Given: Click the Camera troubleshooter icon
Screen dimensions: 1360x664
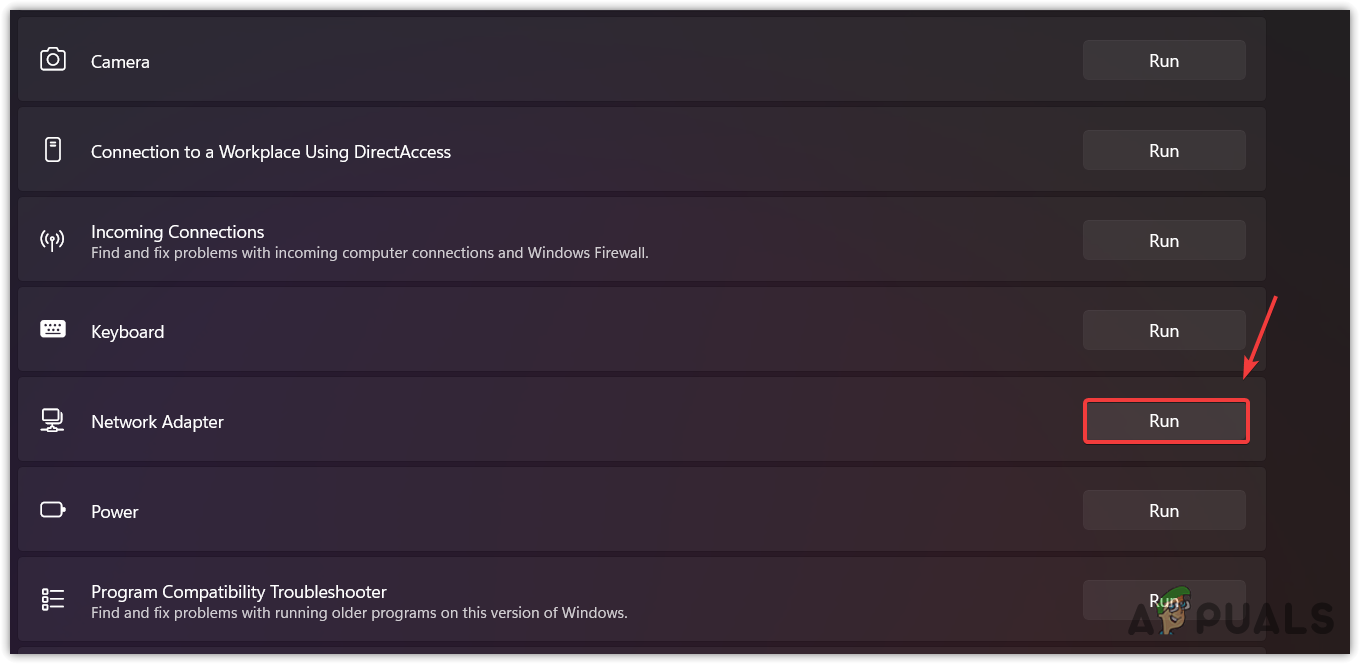Looking at the screenshot, I should coord(53,60).
